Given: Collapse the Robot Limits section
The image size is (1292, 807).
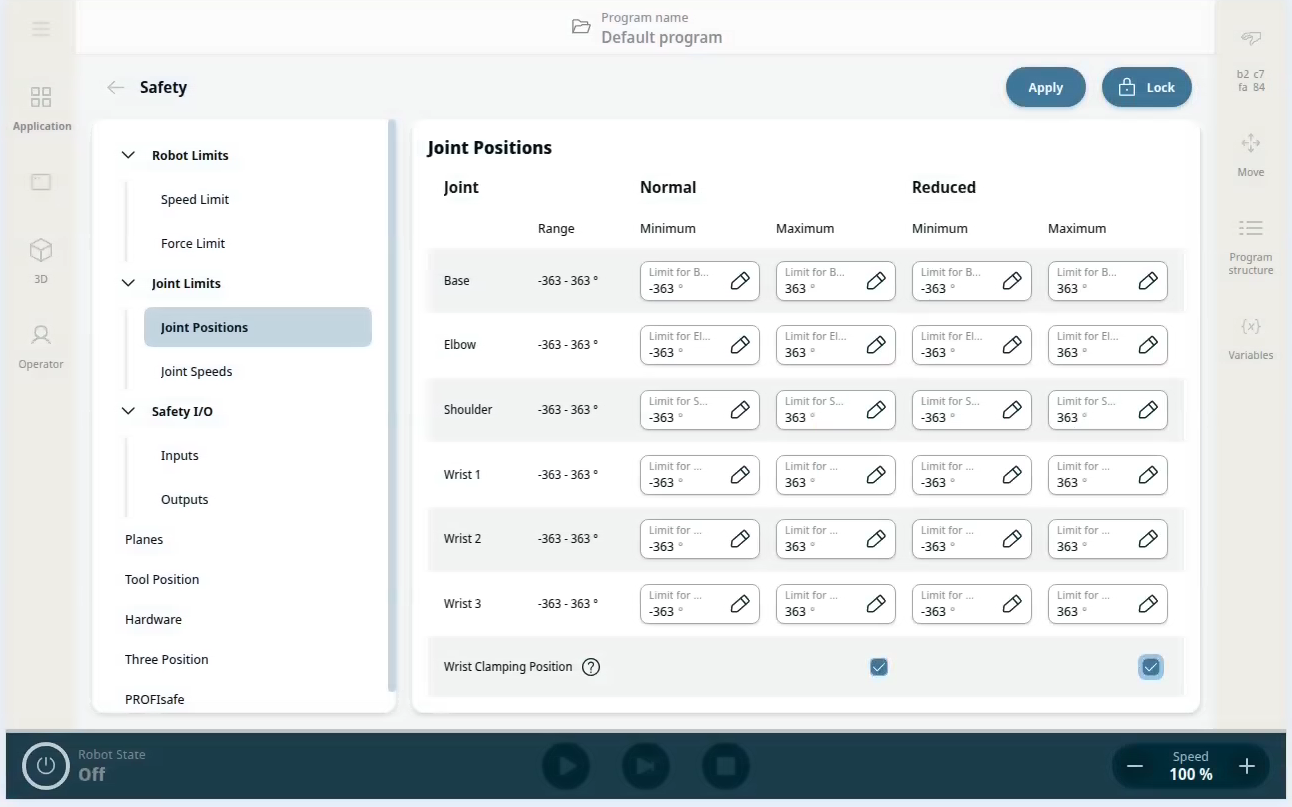Looking at the screenshot, I should [128, 155].
